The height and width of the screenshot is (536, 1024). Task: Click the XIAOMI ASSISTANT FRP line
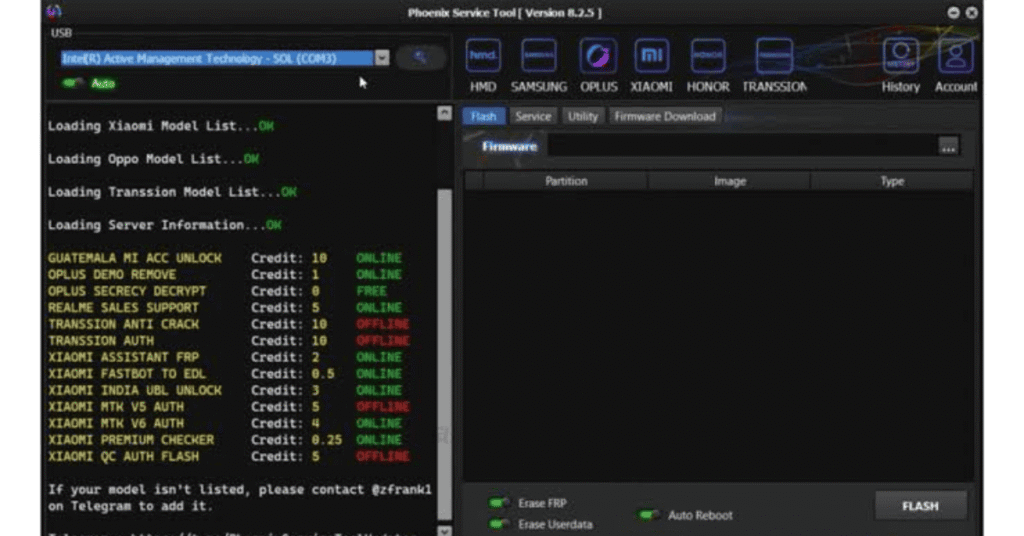225,357
